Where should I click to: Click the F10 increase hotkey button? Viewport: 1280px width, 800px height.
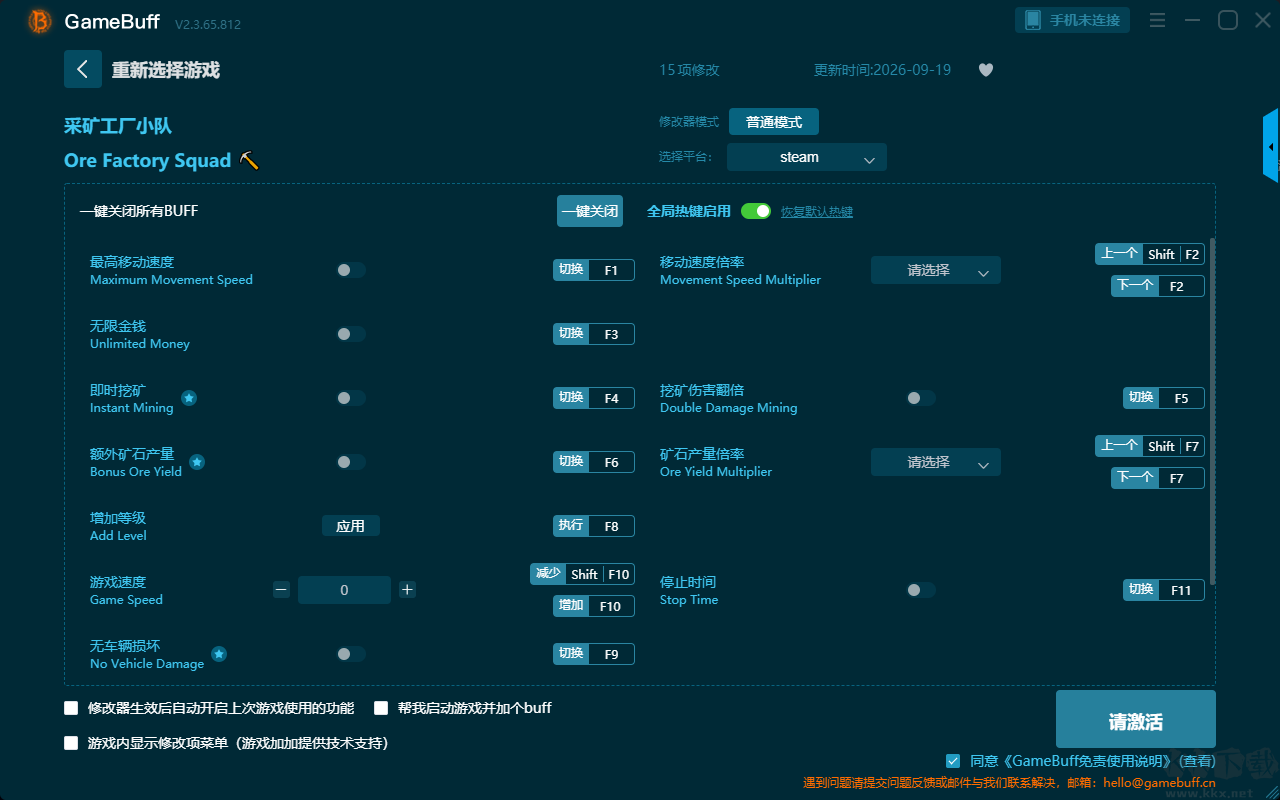(594, 606)
